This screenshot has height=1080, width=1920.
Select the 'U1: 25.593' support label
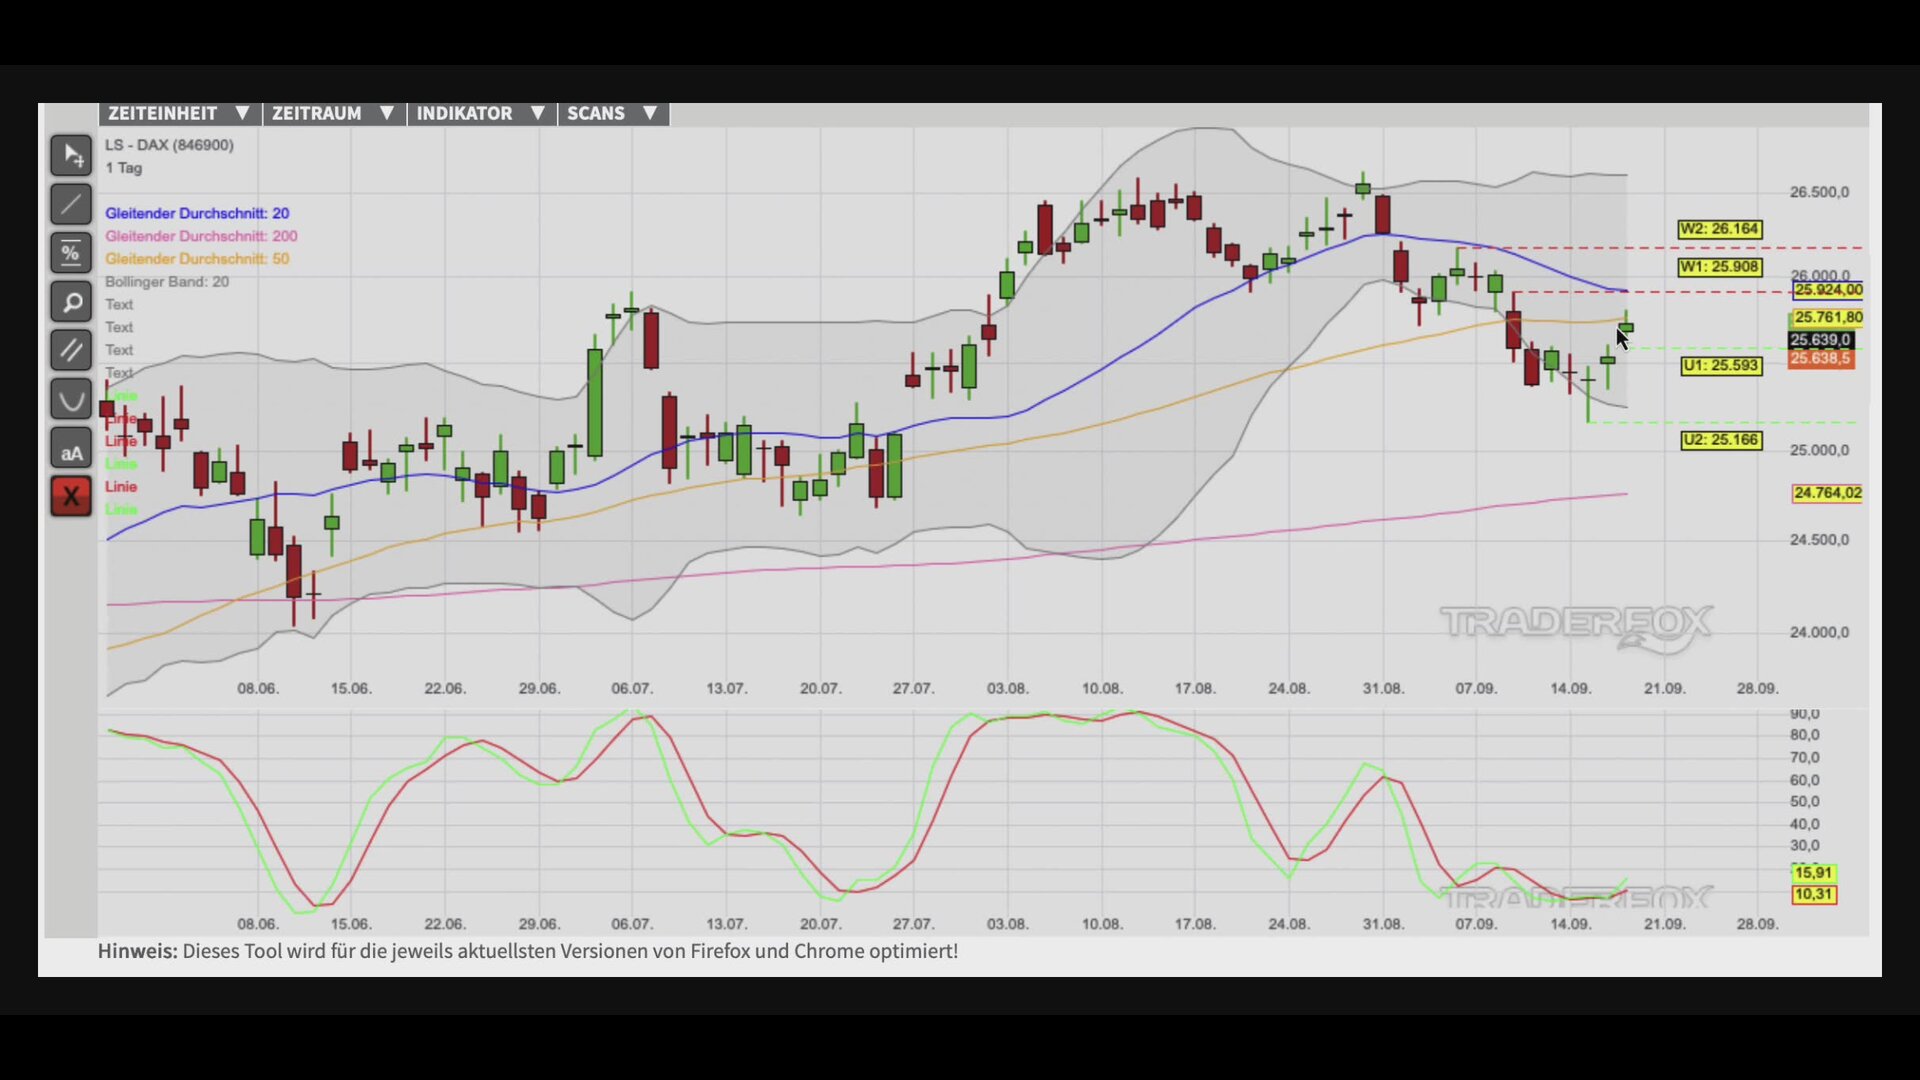click(1721, 366)
